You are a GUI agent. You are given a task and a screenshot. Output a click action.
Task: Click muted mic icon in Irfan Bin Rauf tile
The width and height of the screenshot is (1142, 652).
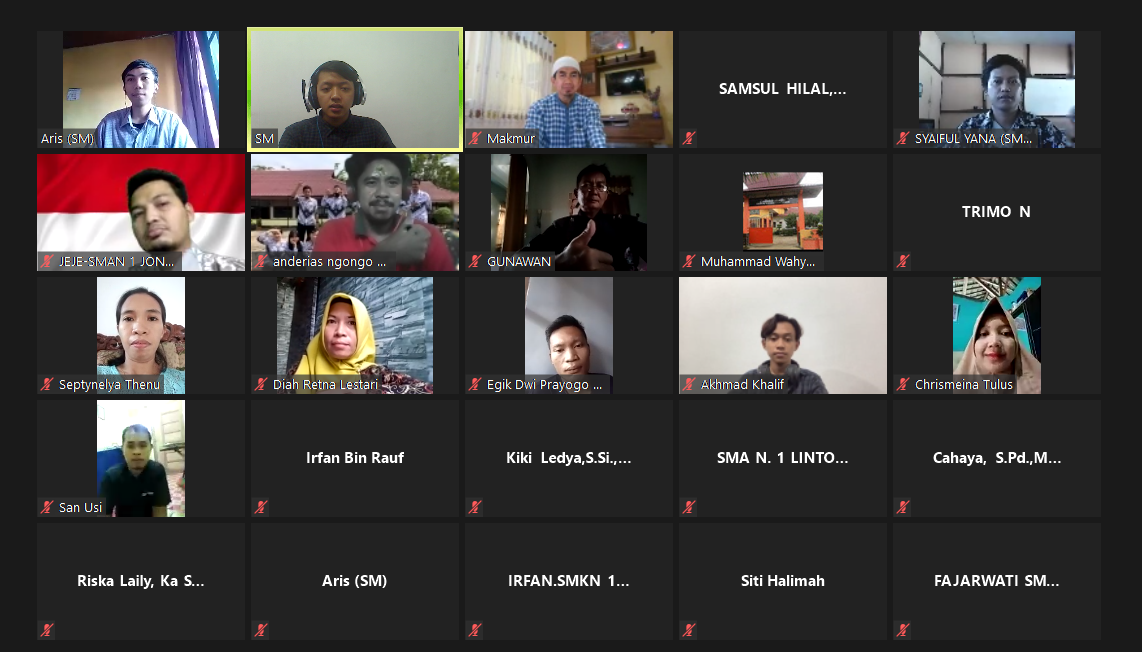click(x=261, y=508)
